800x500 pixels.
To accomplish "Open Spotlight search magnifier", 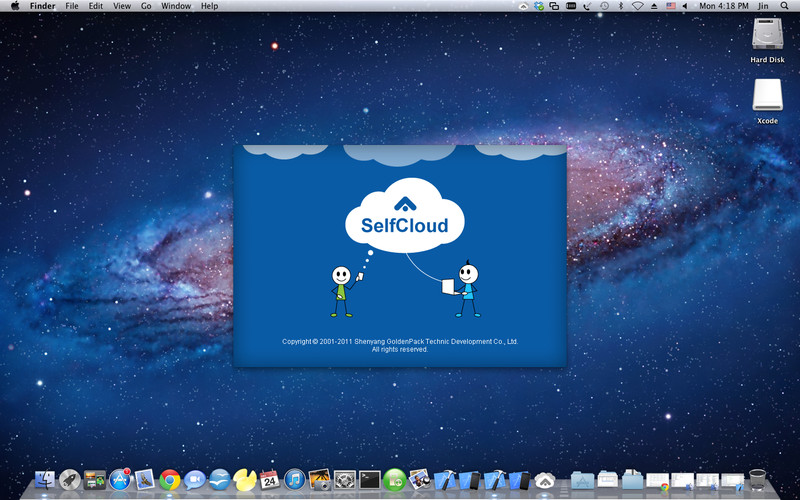I will 784,6.
